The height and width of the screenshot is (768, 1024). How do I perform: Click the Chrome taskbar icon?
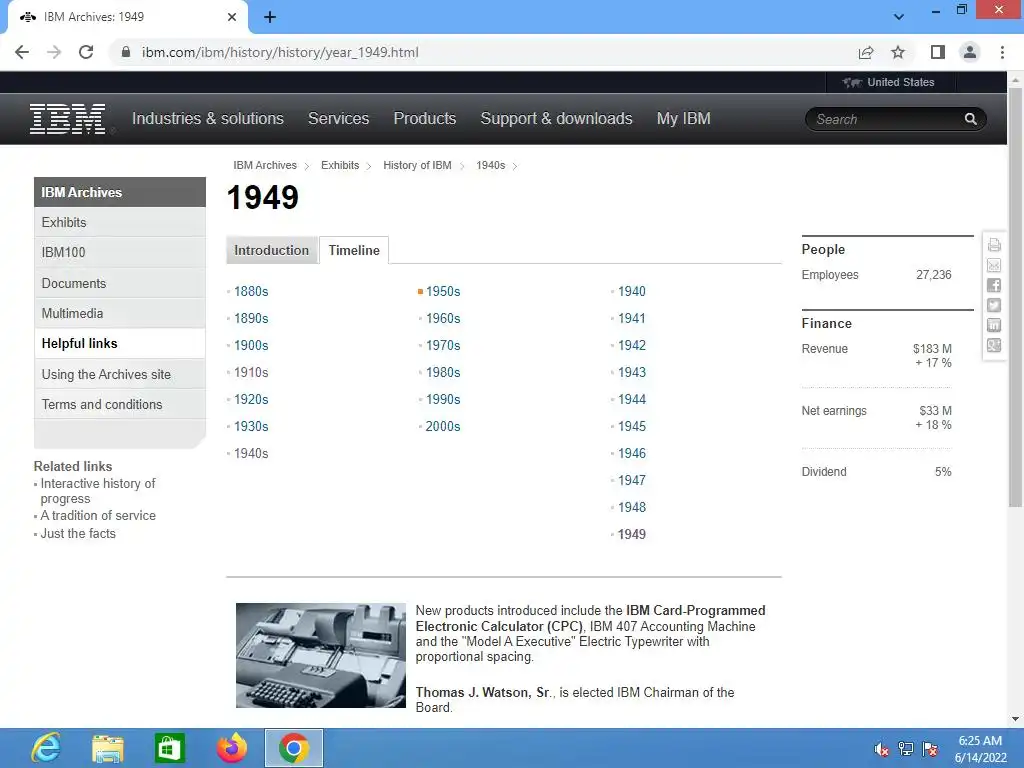[293, 748]
